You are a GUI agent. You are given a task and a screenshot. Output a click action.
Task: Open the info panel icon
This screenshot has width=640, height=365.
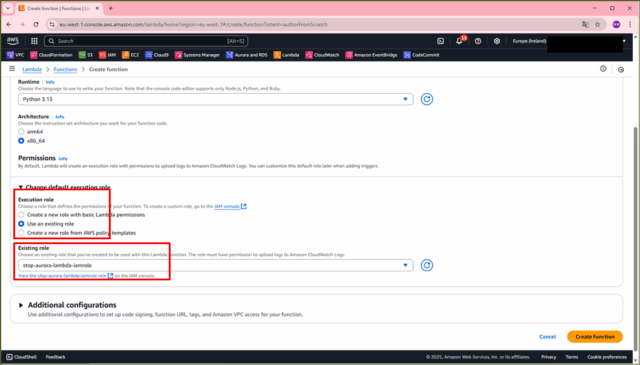[603, 69]
